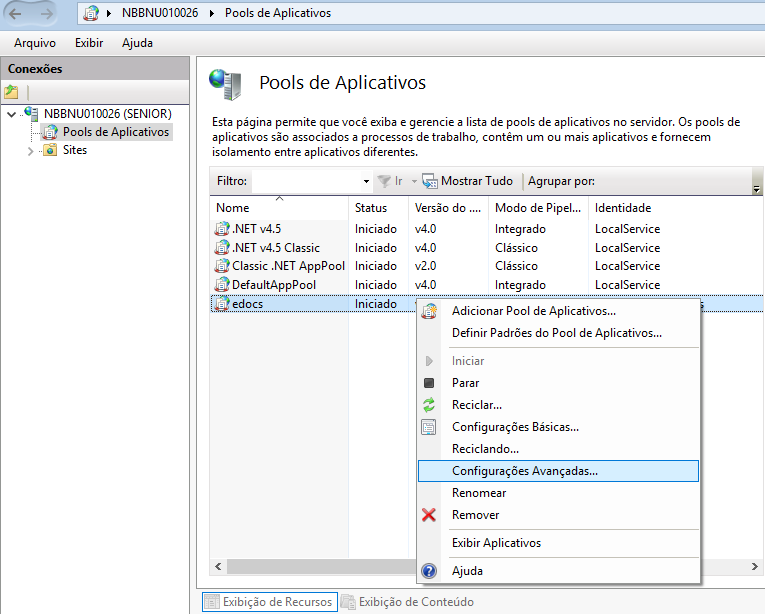The width and height of the screenshot is (765, 615).
Task: Select Reciclar... from context menu
Action: 559,405
